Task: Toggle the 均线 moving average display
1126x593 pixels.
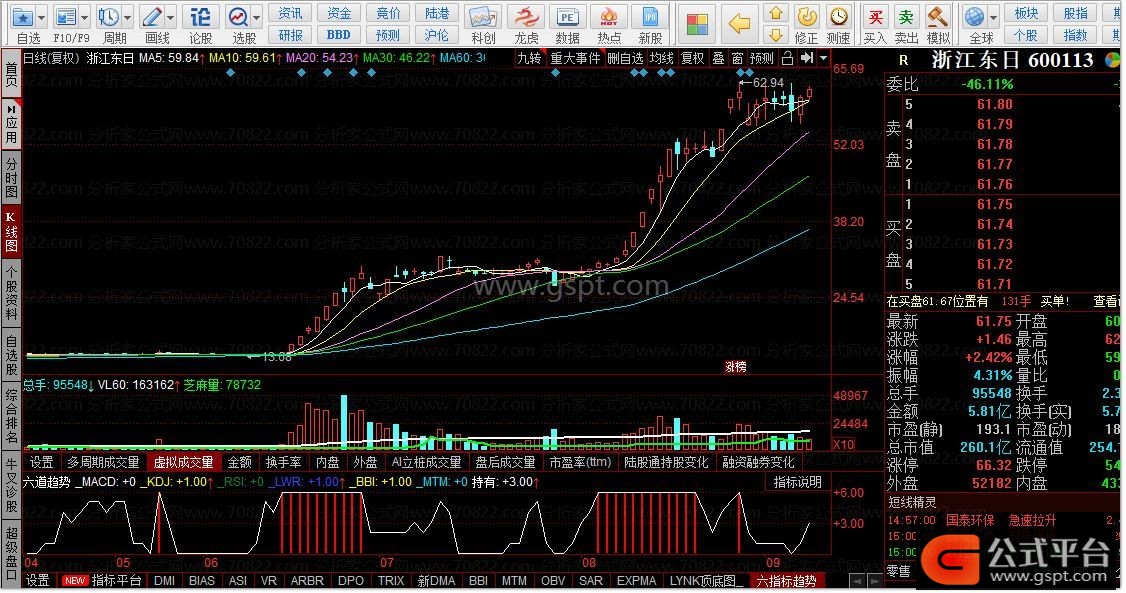Action: [x=661, y=58]
